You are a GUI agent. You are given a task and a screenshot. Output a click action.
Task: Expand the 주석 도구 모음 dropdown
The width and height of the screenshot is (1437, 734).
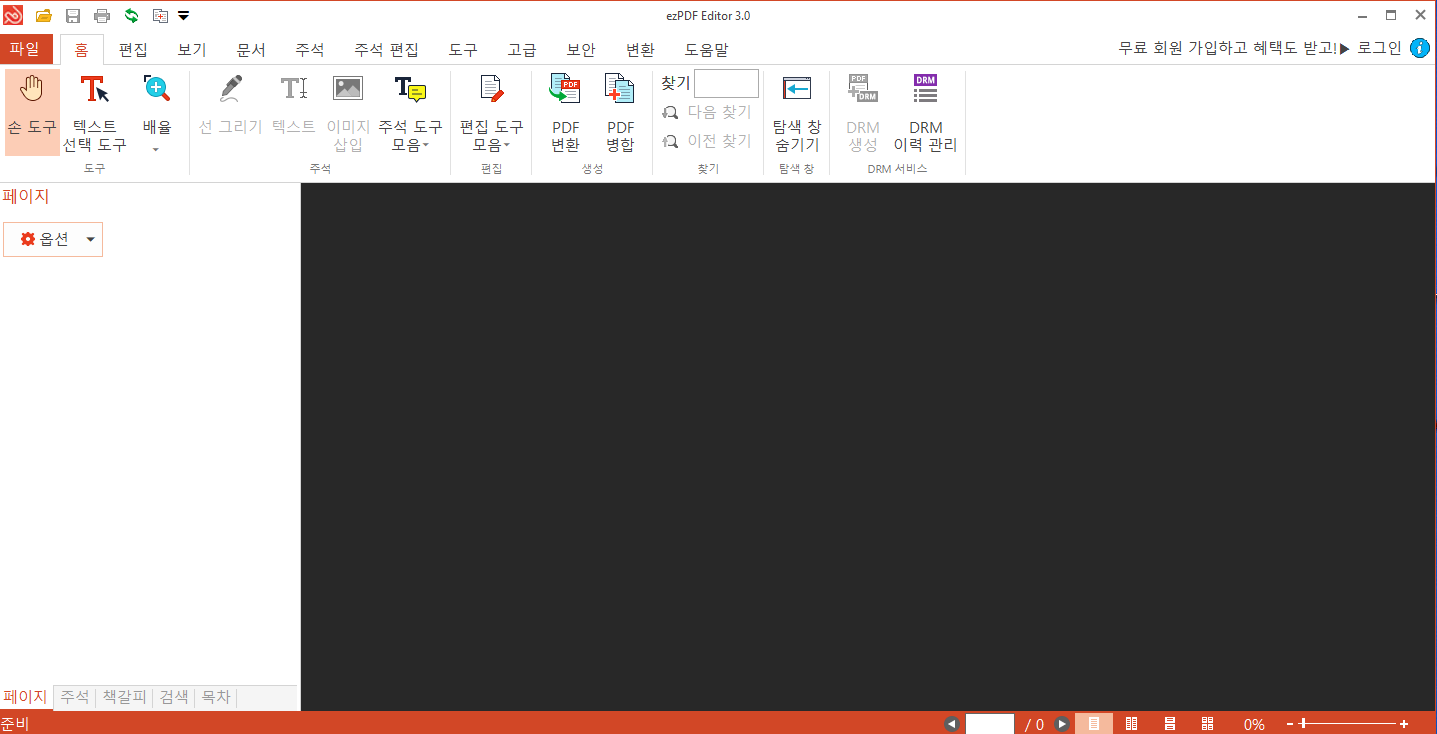[410, 112]
